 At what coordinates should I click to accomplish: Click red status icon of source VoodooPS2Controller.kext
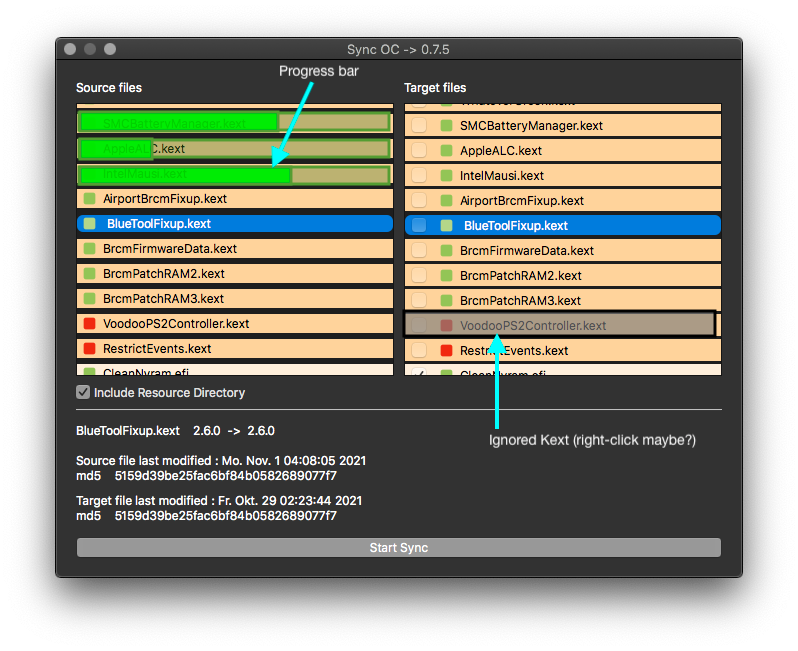(90, 323)
